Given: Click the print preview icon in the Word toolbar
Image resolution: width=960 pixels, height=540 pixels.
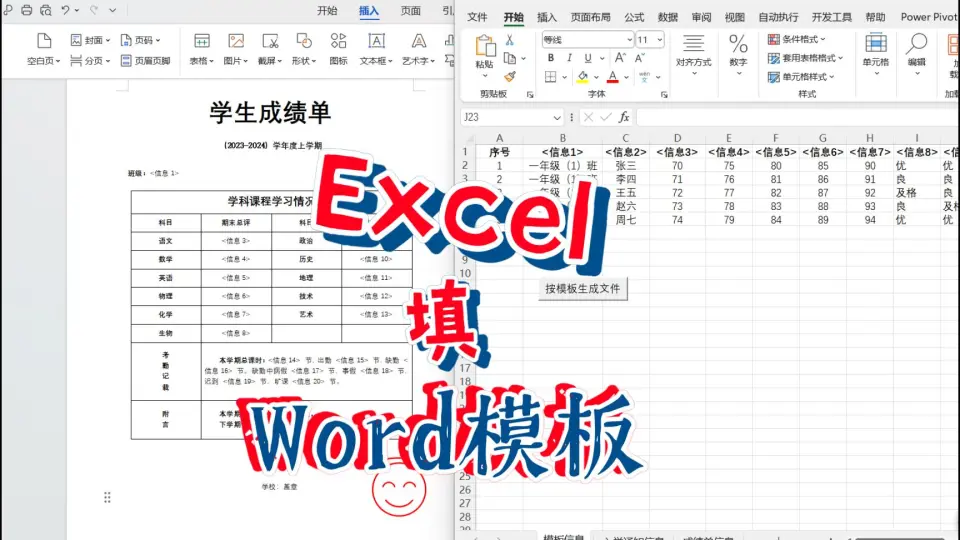Looking at the screenshot, I should click(46, 10).
